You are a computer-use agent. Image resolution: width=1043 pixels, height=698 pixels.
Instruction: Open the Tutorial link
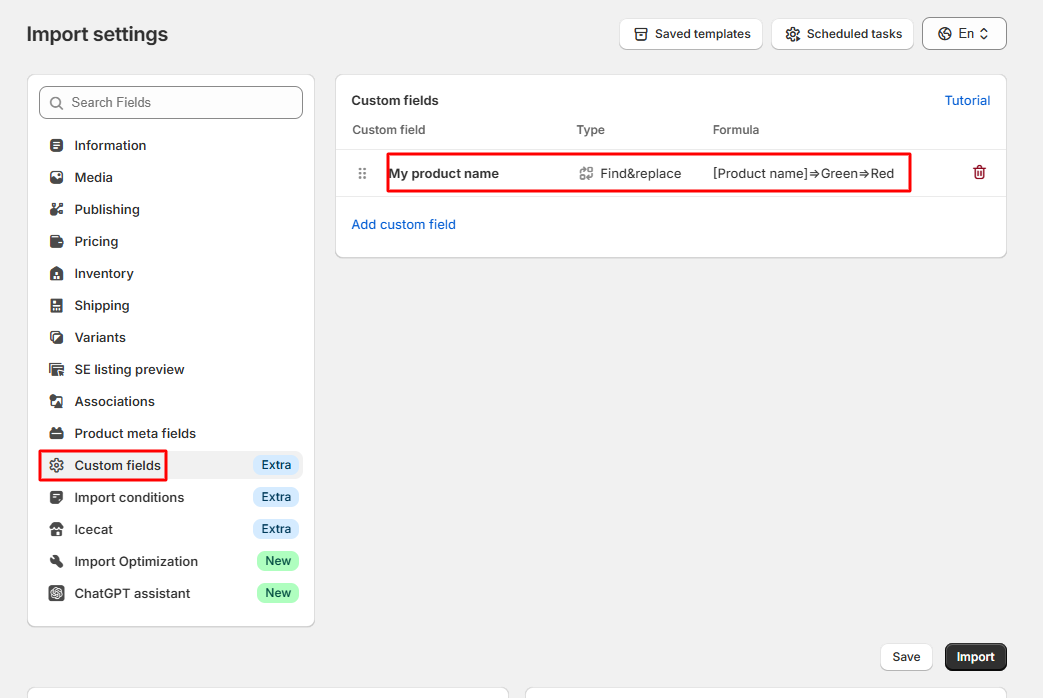point(967,100)
